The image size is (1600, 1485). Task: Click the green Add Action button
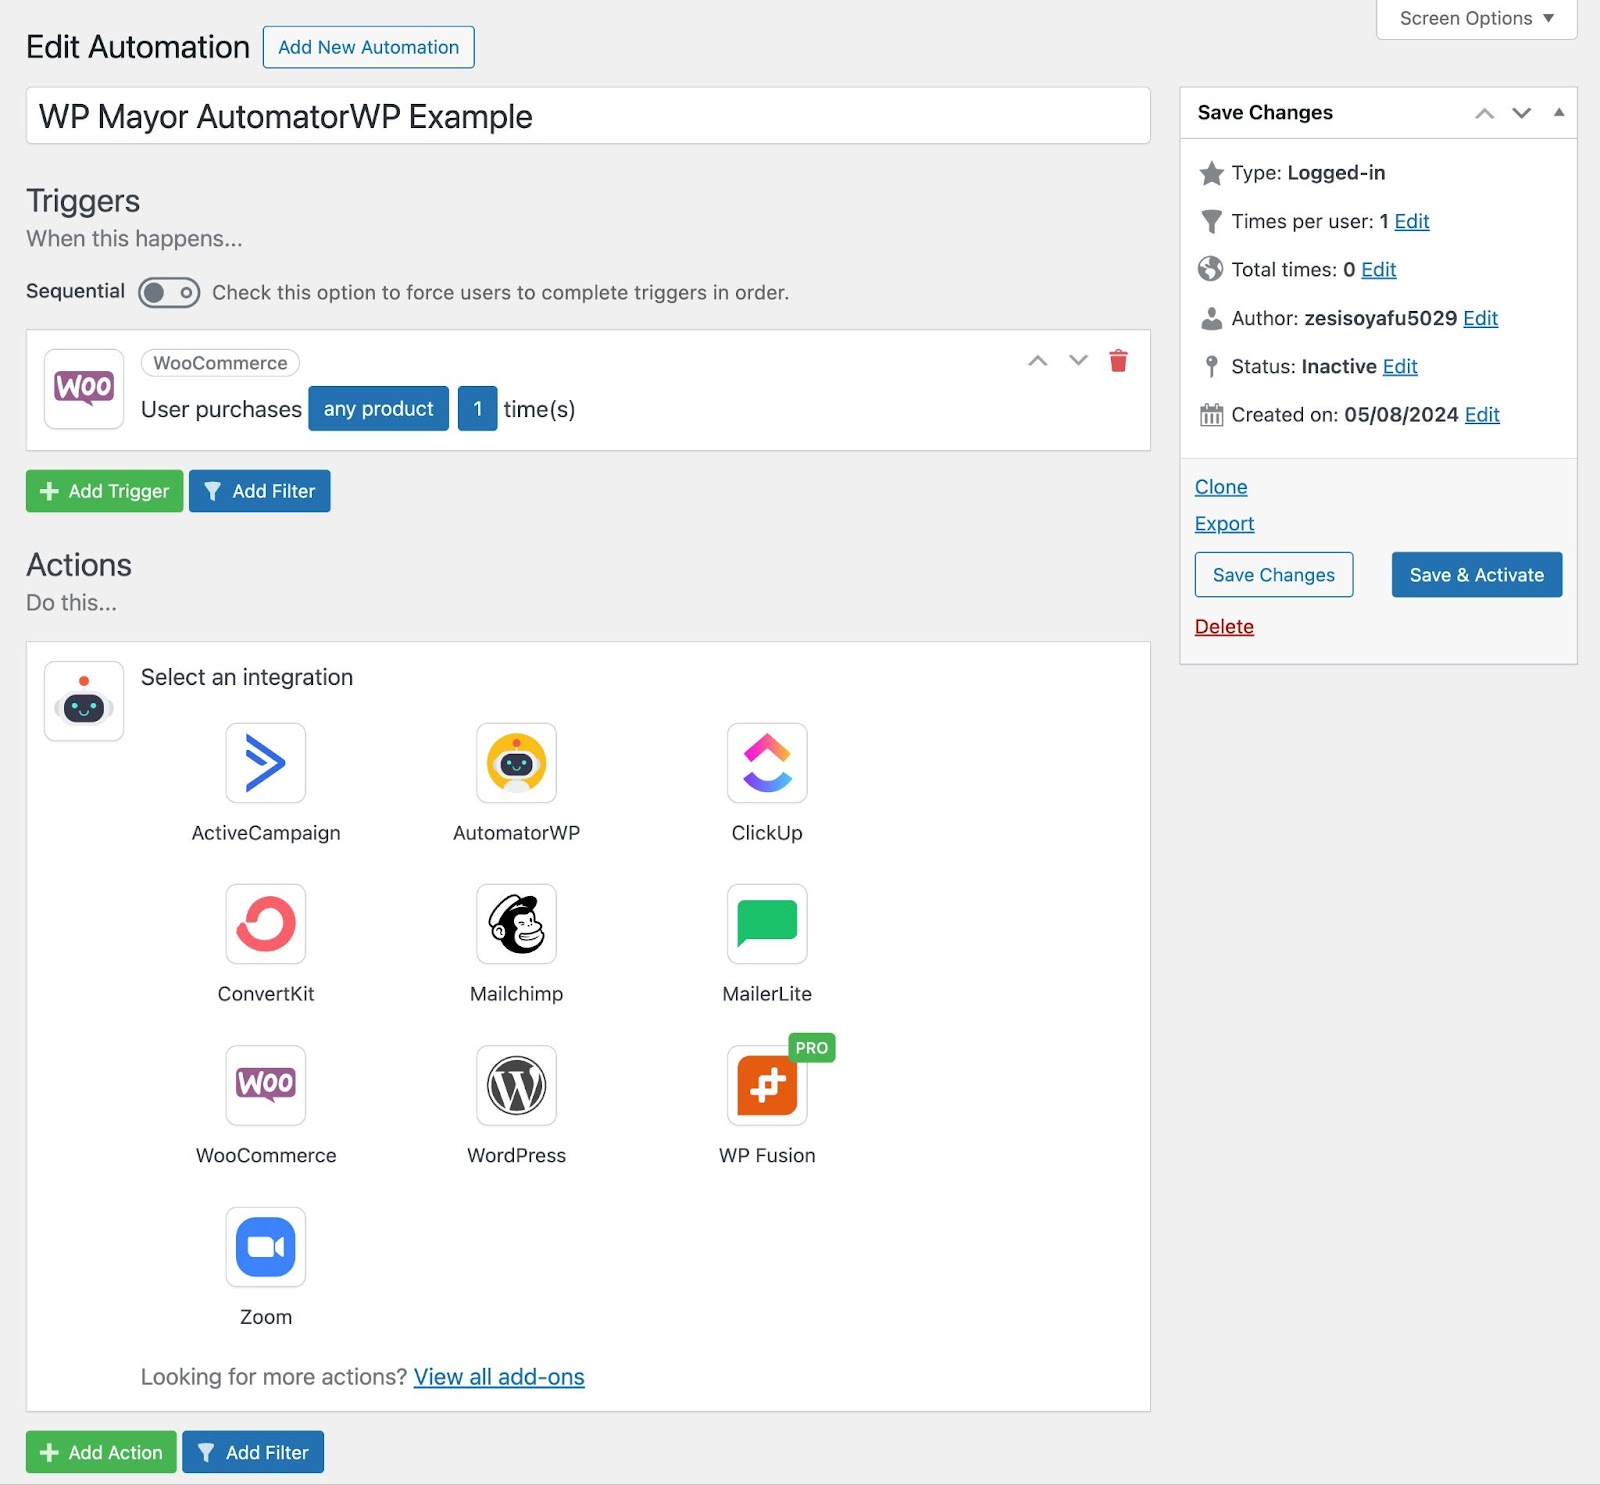click(101, 1452)
